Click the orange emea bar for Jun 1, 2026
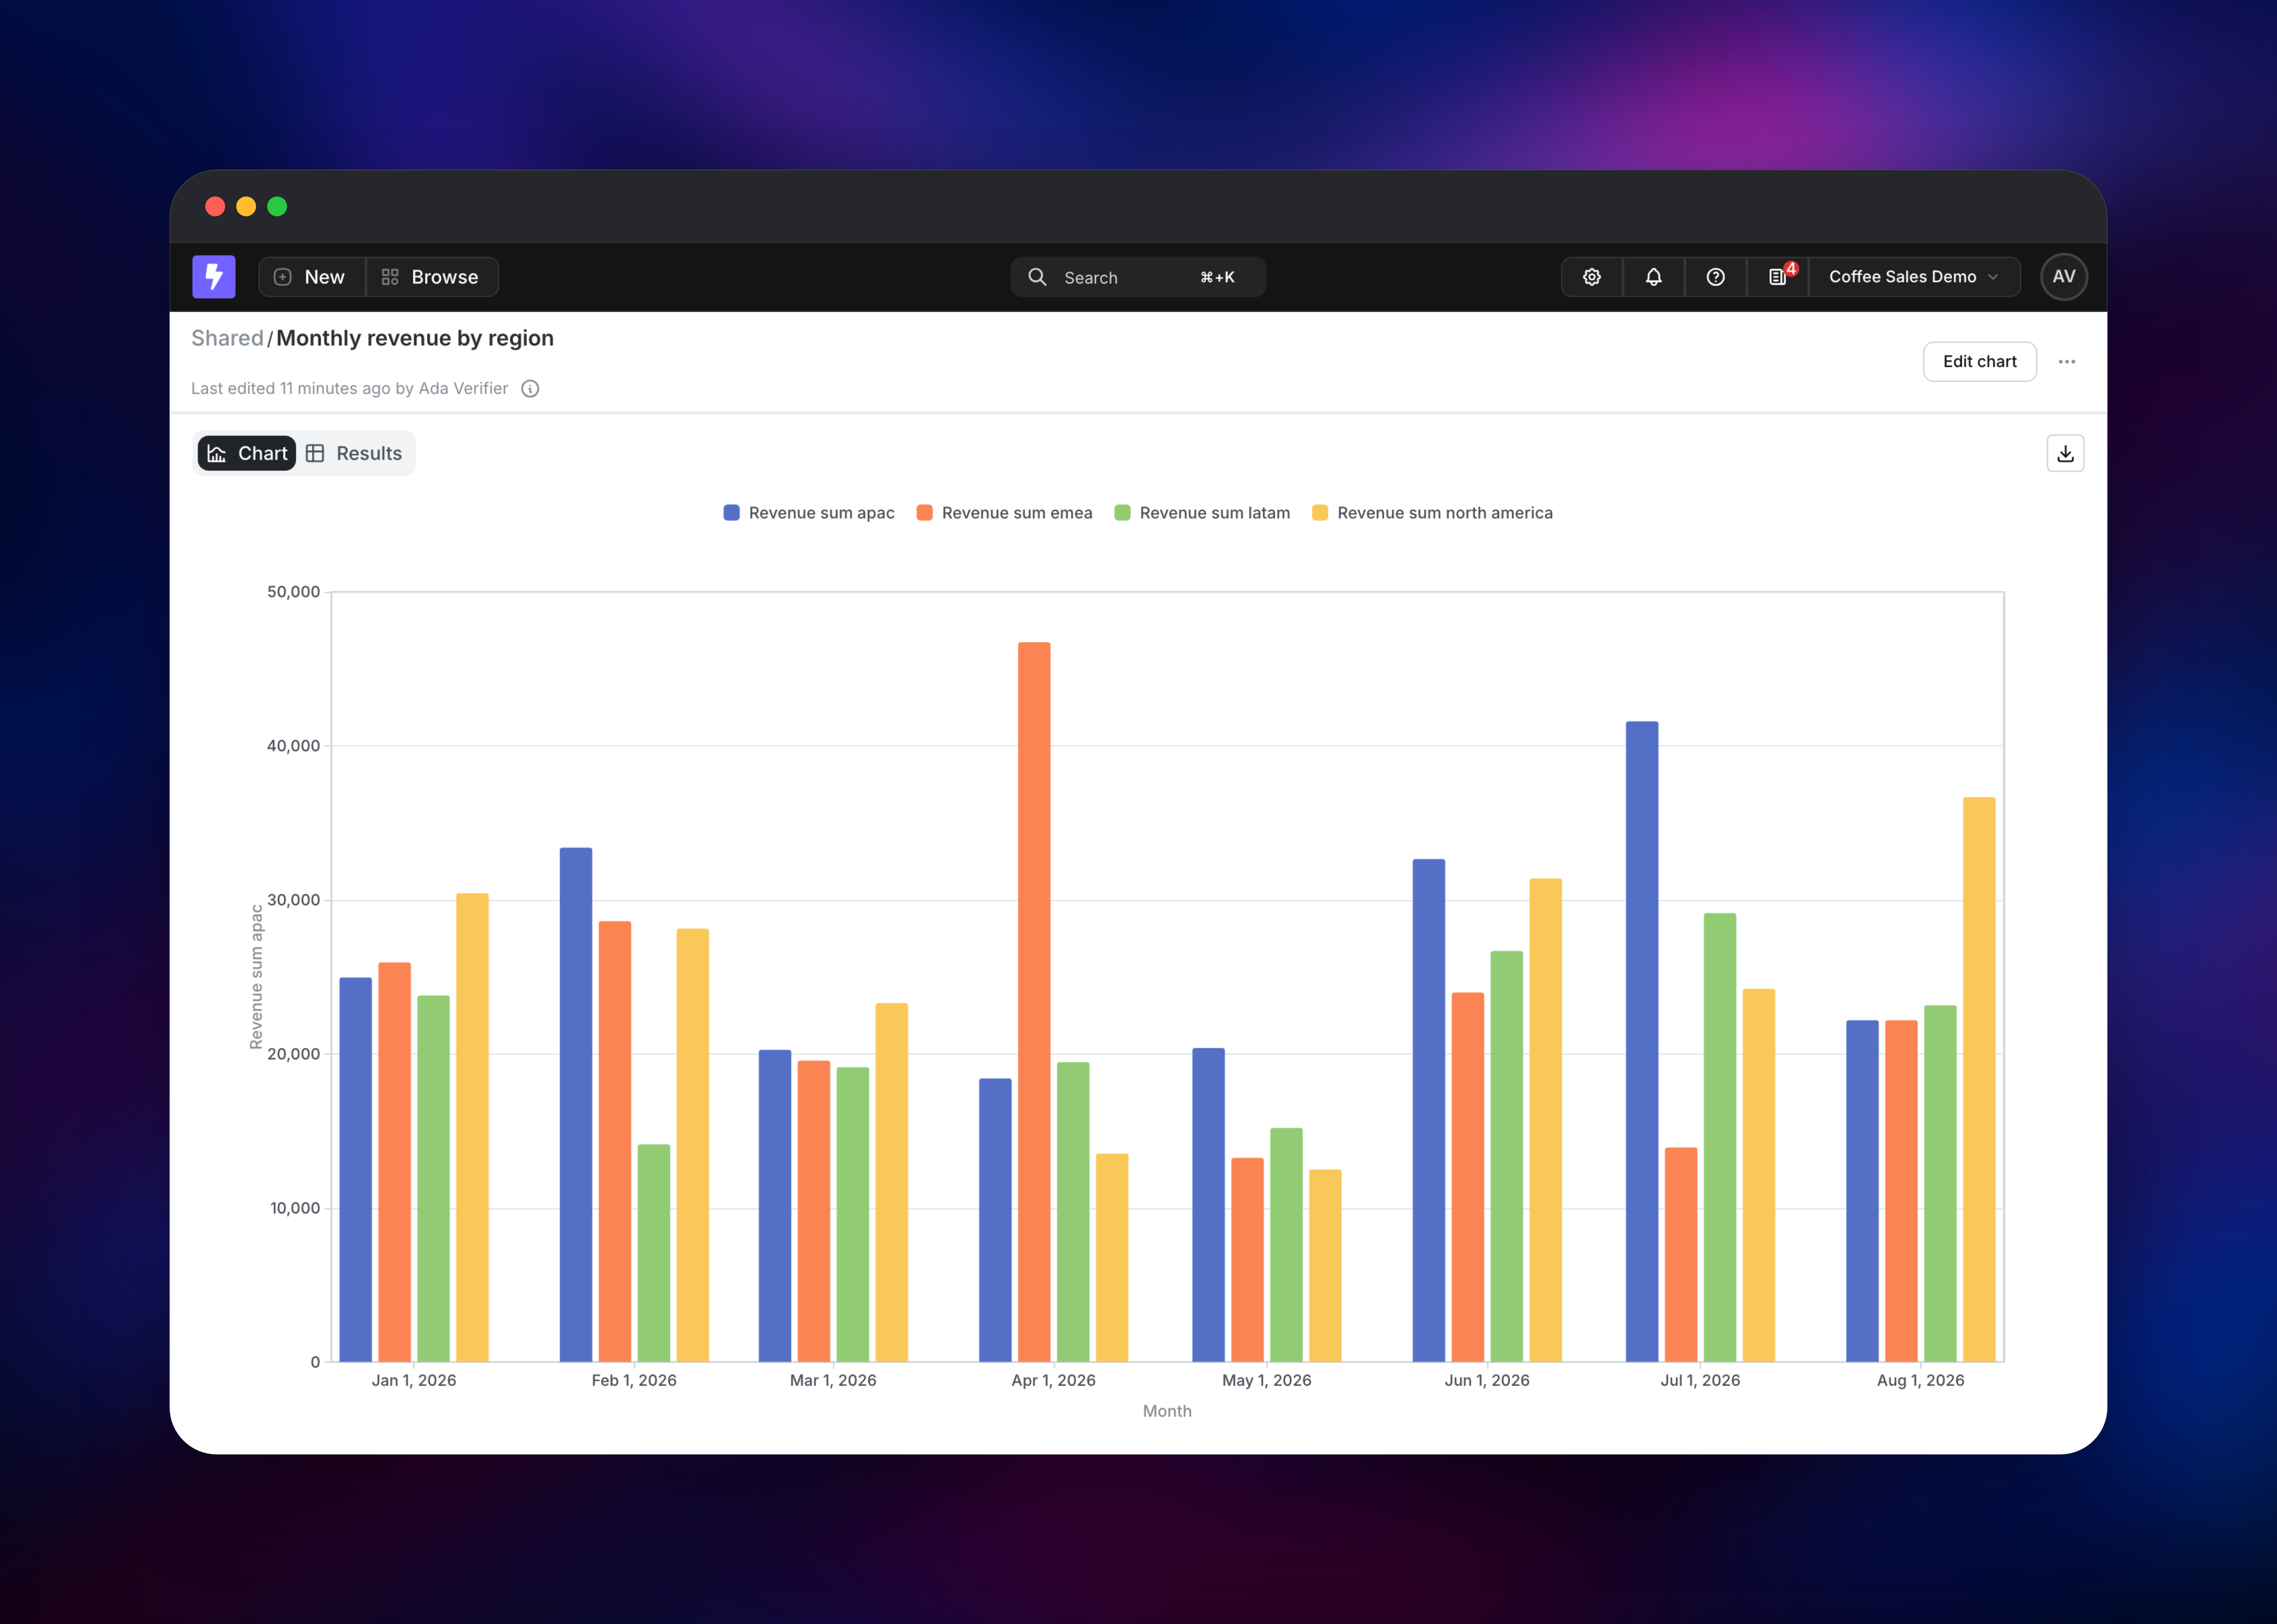Screen dimensions: 2277x1624 1468,1177
